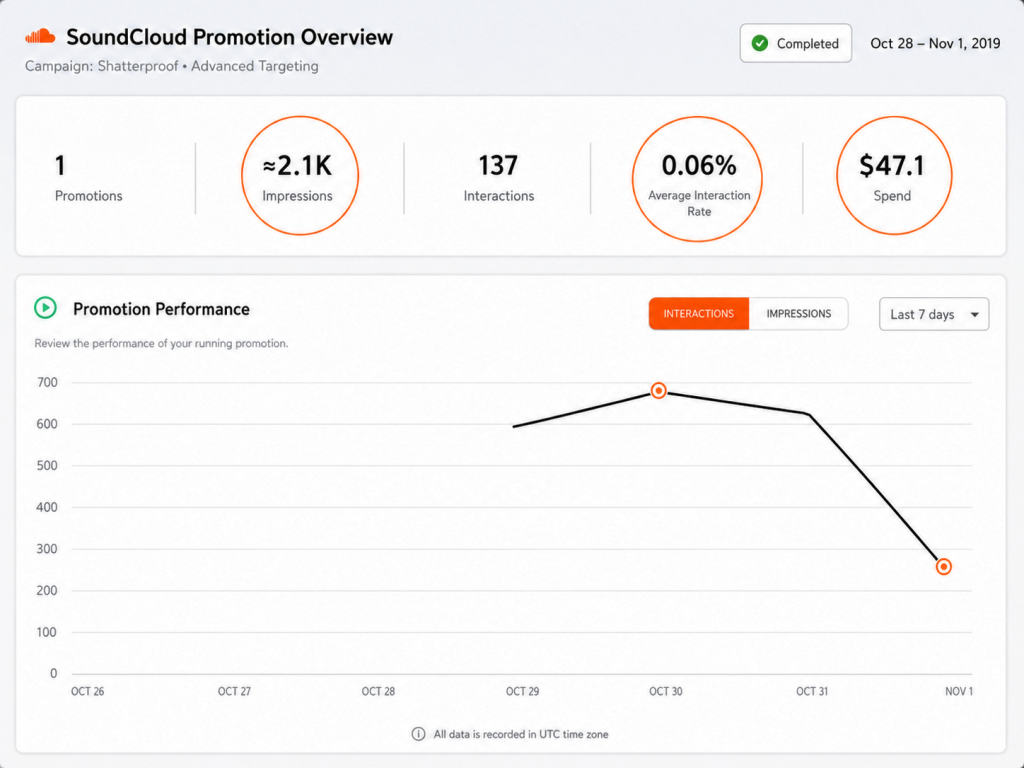Click the 100 y-axis value
The height and width of the screenshot is (768, 1024).
pyautogui.click(x=47, y=632)
